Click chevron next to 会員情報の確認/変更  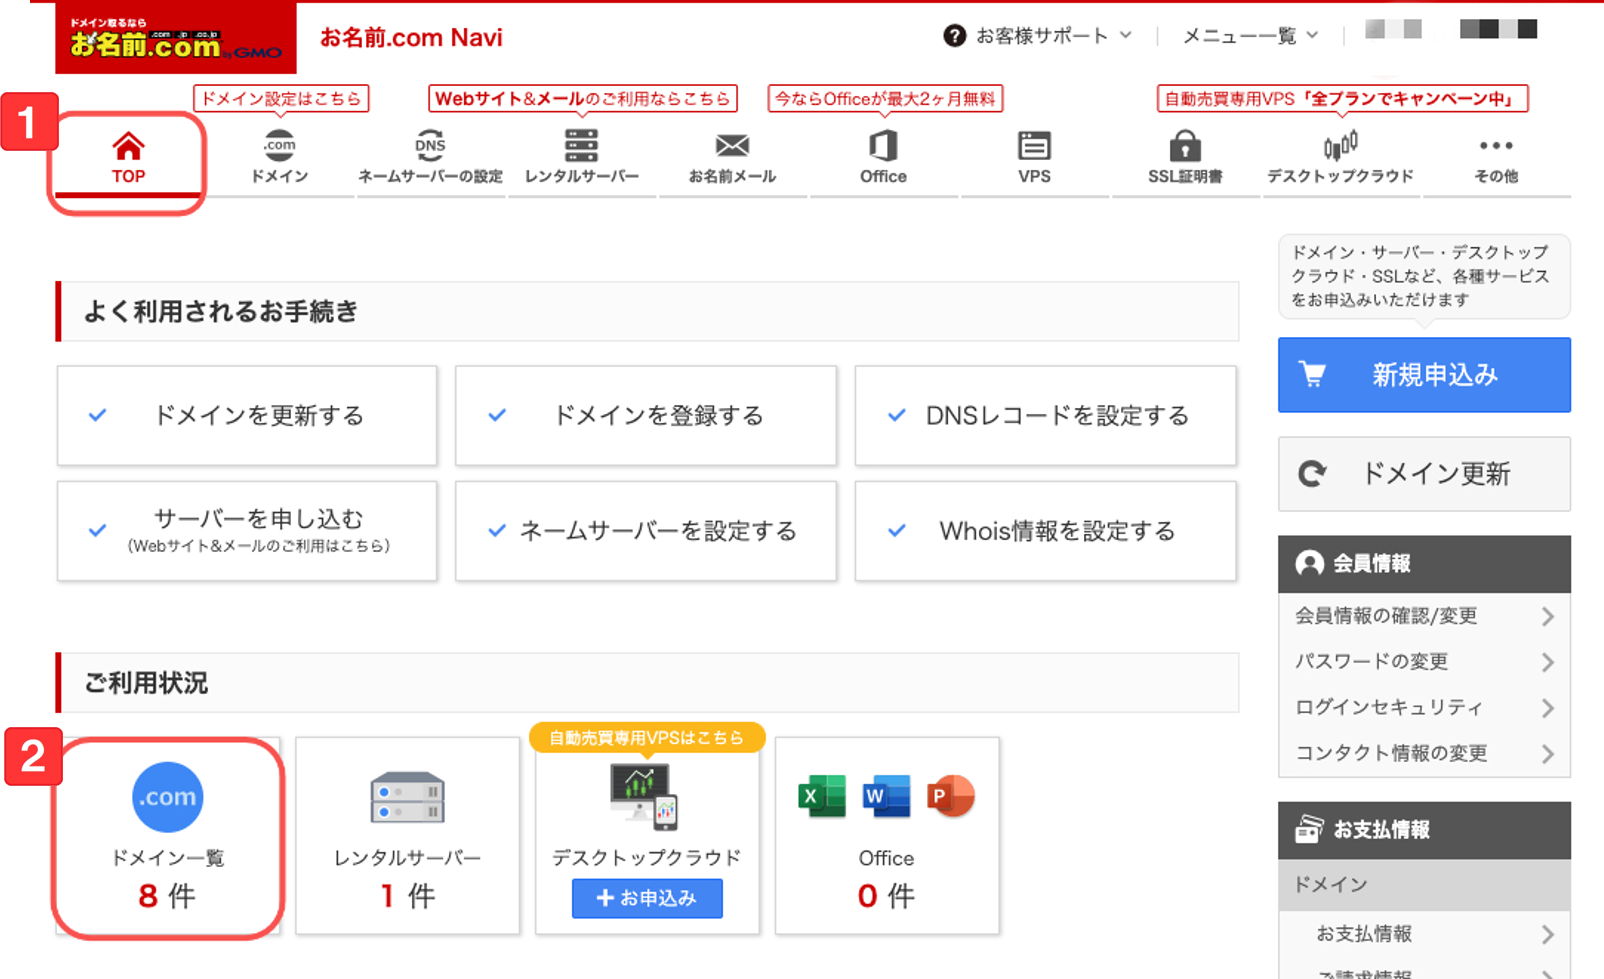[1548, 616]
